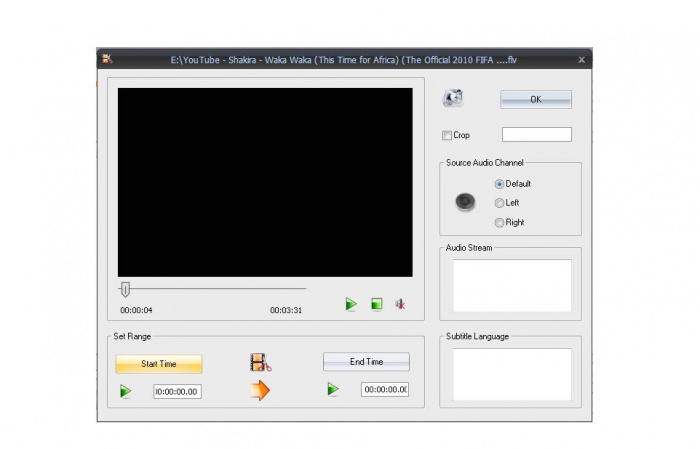This screenshot has width=700, height=449.
Task: Enable the Crop checkbox
Action: [446, 135]
